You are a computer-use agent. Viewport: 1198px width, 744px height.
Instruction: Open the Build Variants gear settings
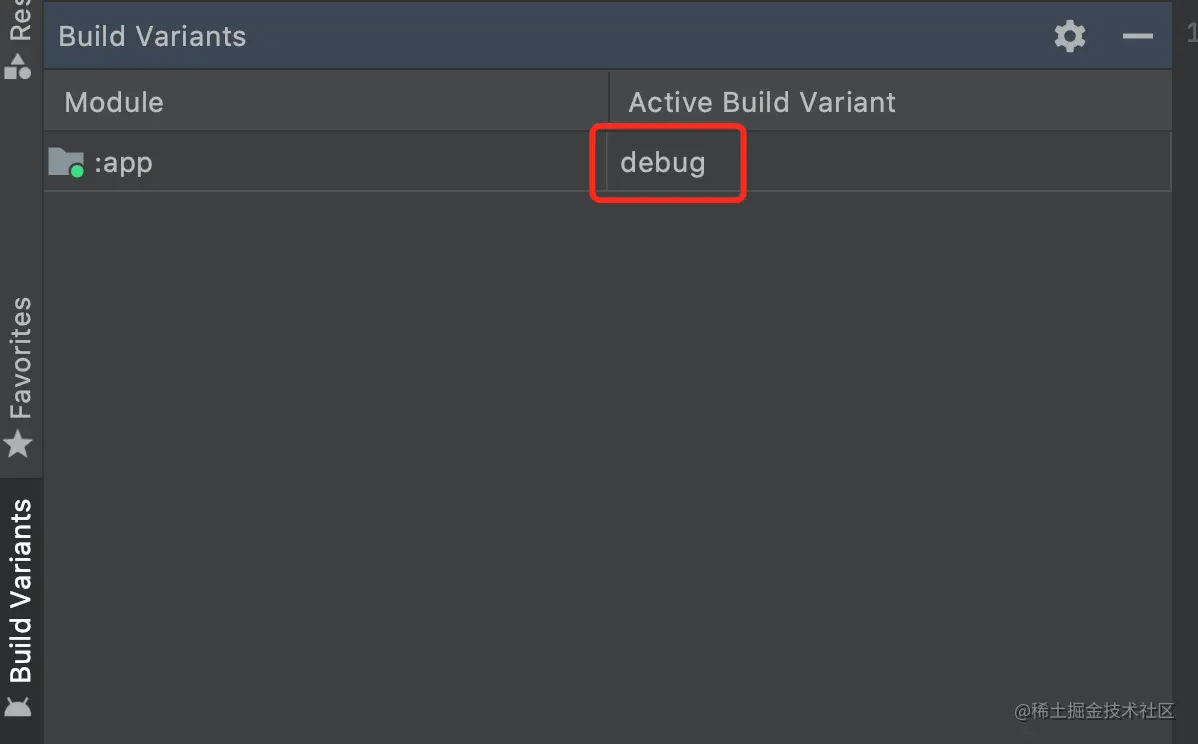(x=1069, y=37)
